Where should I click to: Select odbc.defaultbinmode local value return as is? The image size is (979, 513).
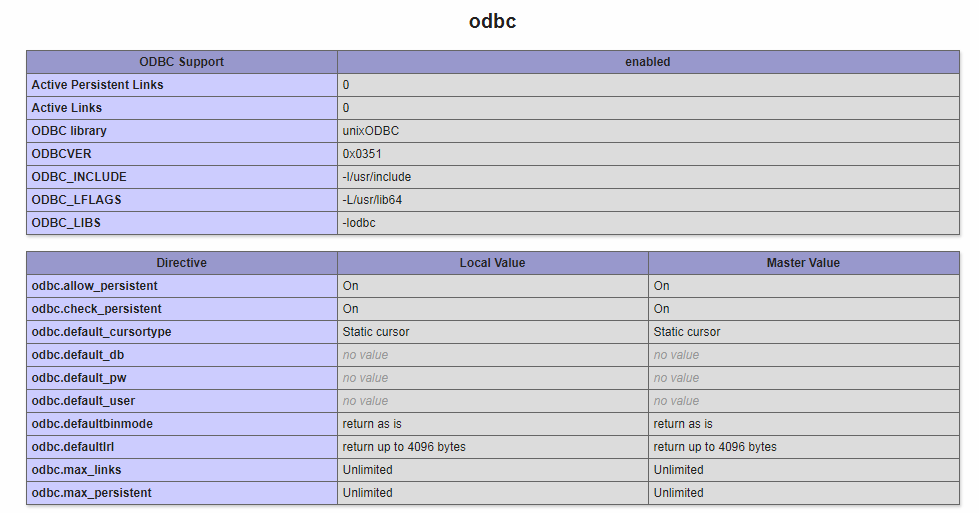pyautogui.click(x=372, y=424)
